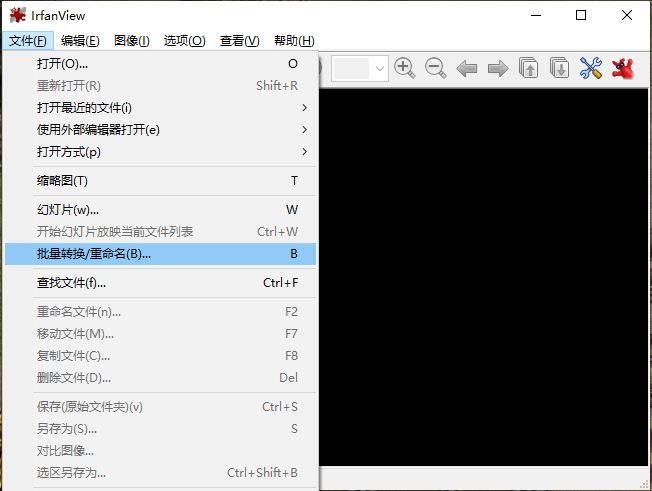The image size is (652, 491).
Task: Click 选区另存为... menu entry
Action: [161, 473]
